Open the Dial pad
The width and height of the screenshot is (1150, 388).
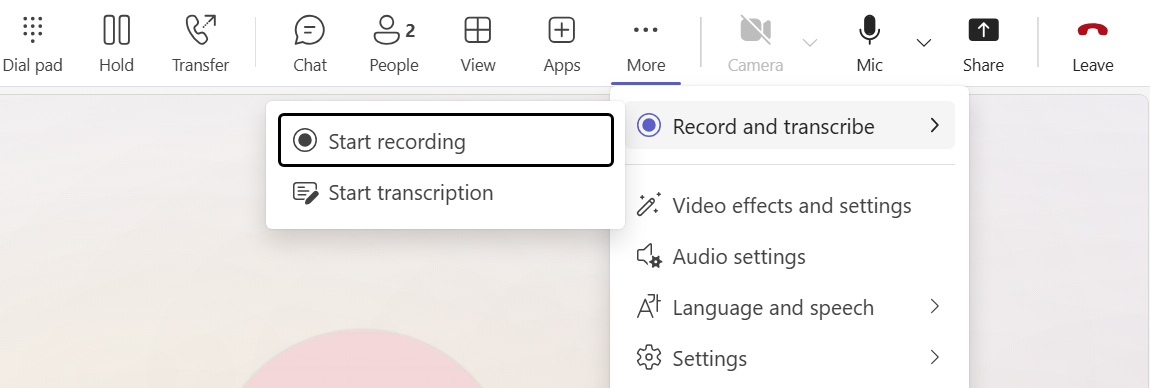[x=32, y=45]
